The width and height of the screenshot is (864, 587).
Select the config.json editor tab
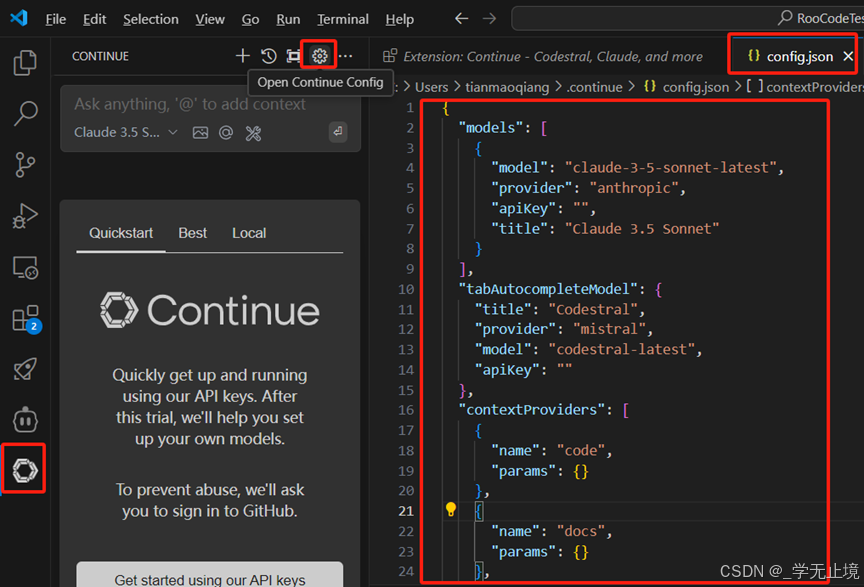pos(791,56)
